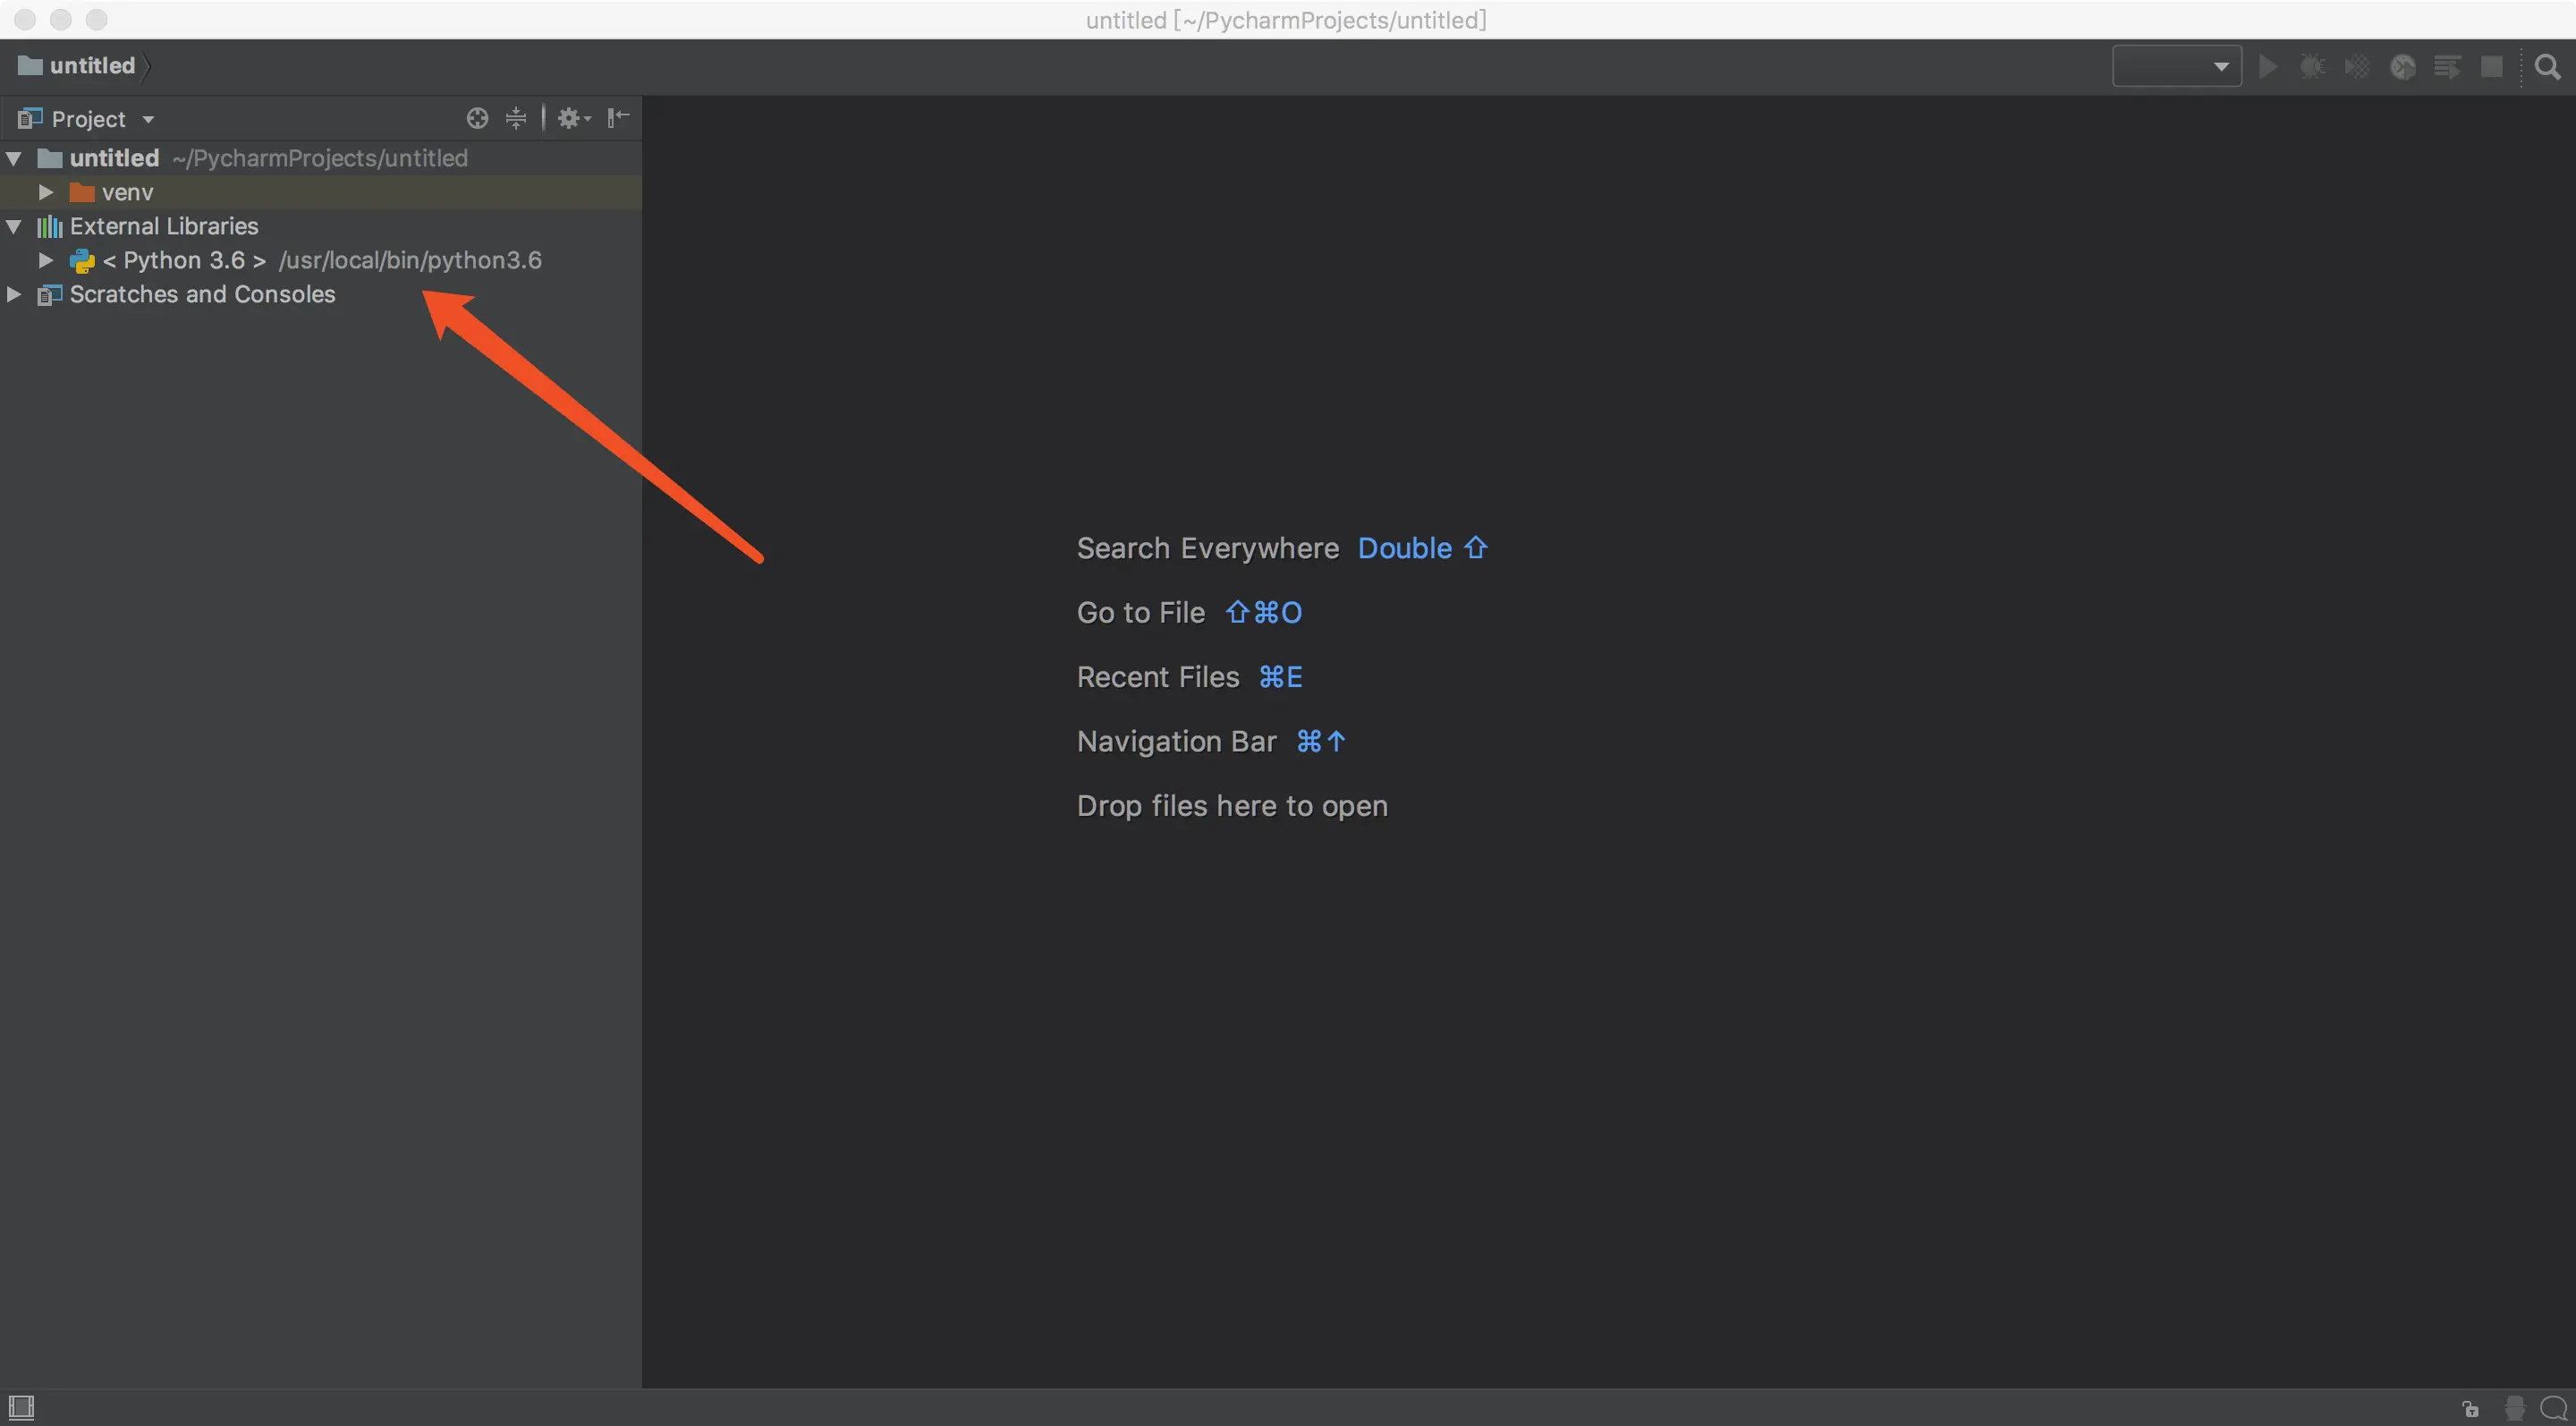Open Search Everywhere magnifier icon
The image size is (2576, 1426).
pyautogui.click(x=2547, y=67)
